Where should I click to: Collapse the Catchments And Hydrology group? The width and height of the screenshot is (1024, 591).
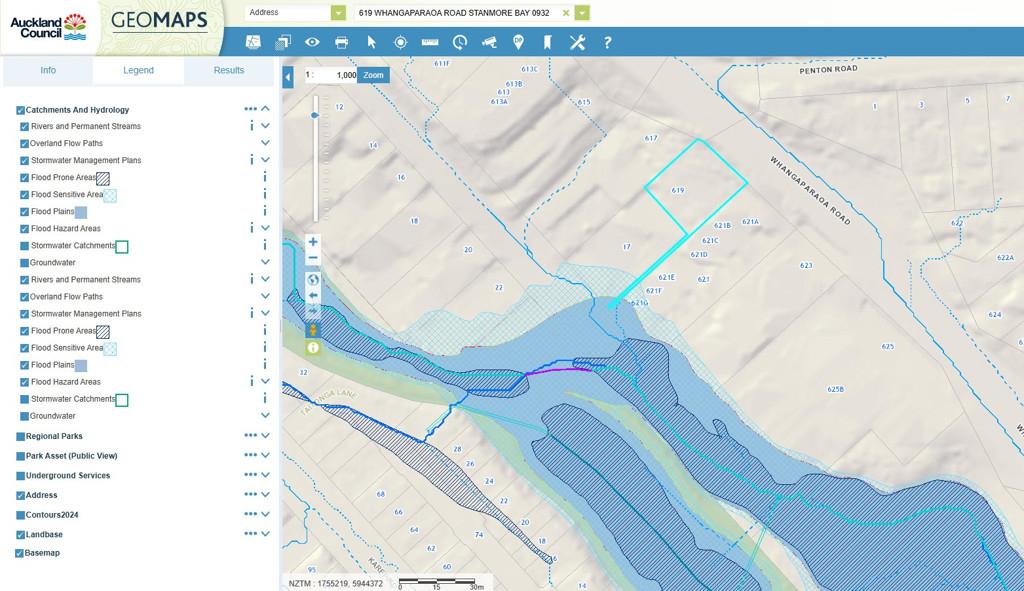tap(266, 109)
